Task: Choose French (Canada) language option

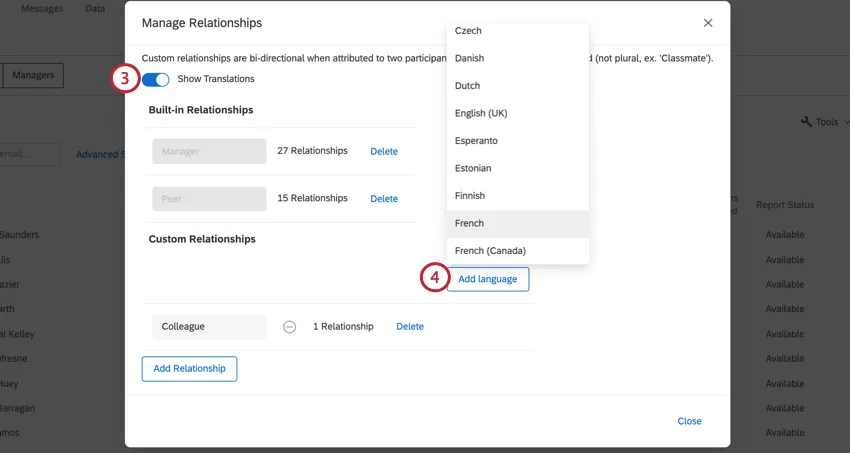Action: pyautogui.click(x=490, y=250)
